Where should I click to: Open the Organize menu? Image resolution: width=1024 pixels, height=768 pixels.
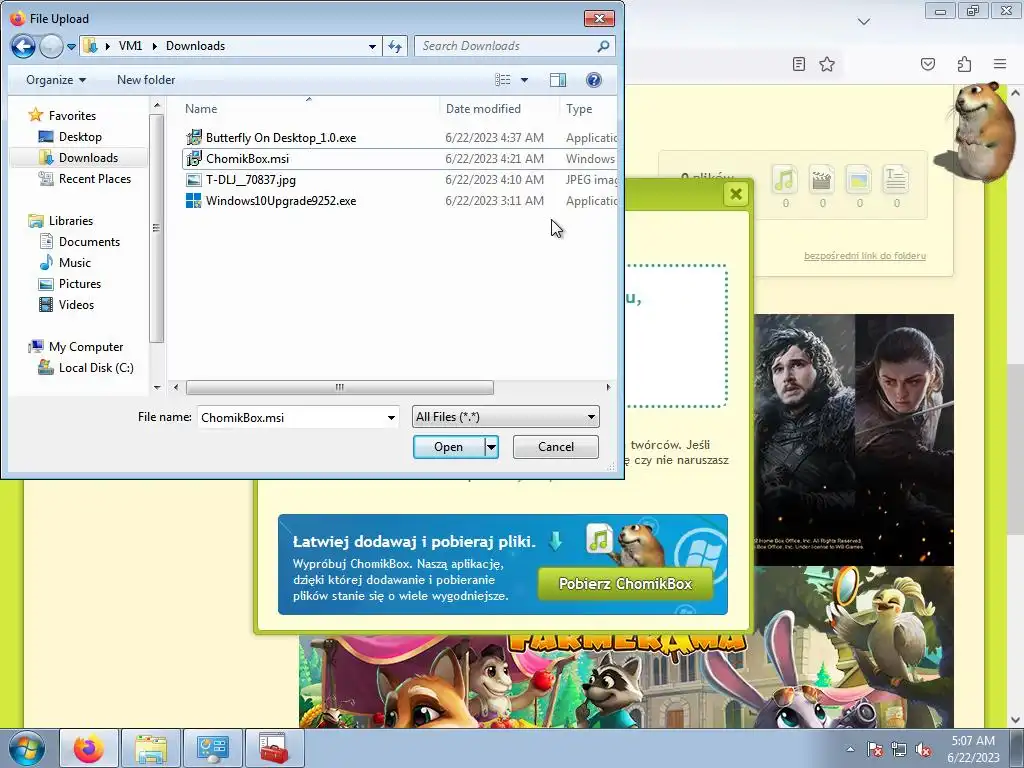(x=56, y=80)
